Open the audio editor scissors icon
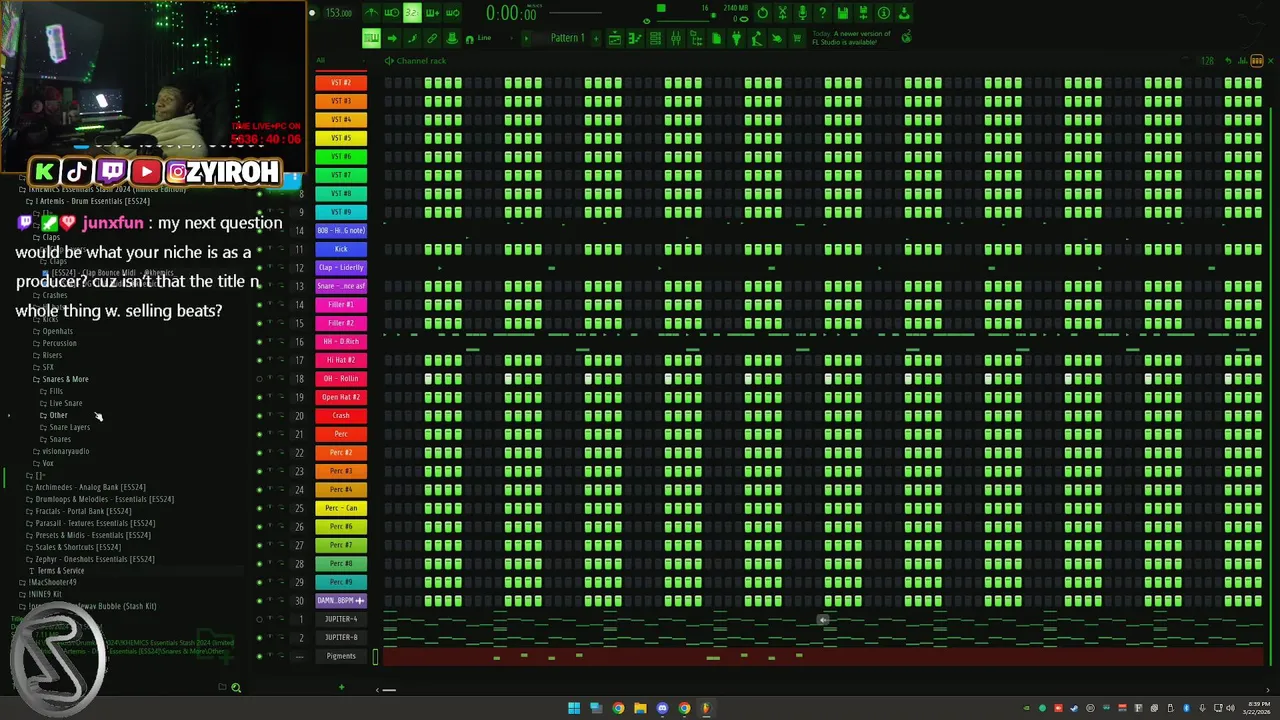 (783, 12)
